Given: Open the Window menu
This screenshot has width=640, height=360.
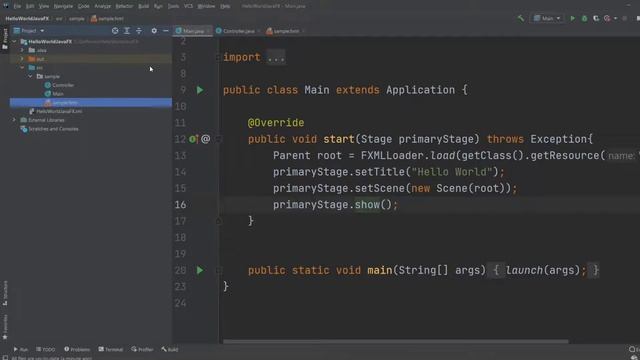Looking at the screenshot, I should coord(206,6).
